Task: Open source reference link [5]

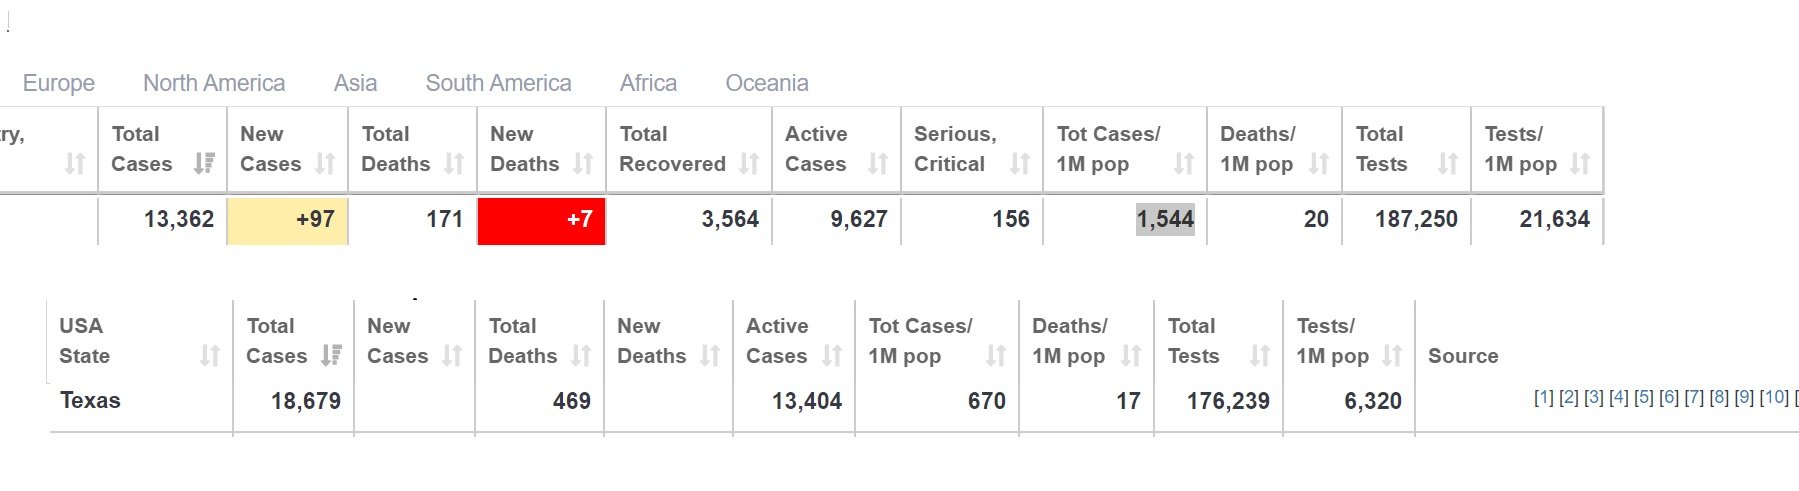Action: 1644,397
